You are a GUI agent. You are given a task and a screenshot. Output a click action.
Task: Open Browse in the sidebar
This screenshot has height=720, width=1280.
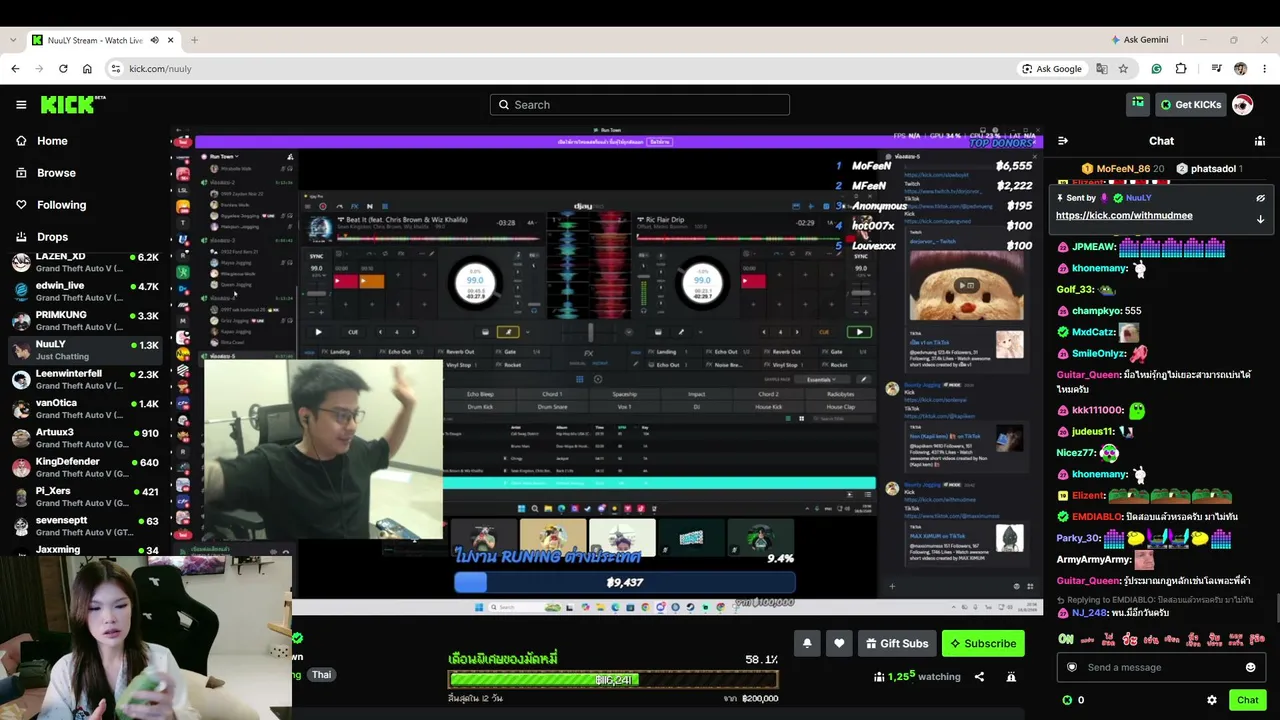point(56,173)
